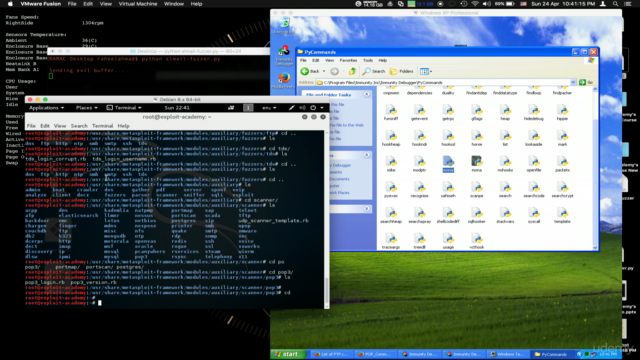Select the recognize file icon
The image size is (640, 360).
click(x=419, y=189)
